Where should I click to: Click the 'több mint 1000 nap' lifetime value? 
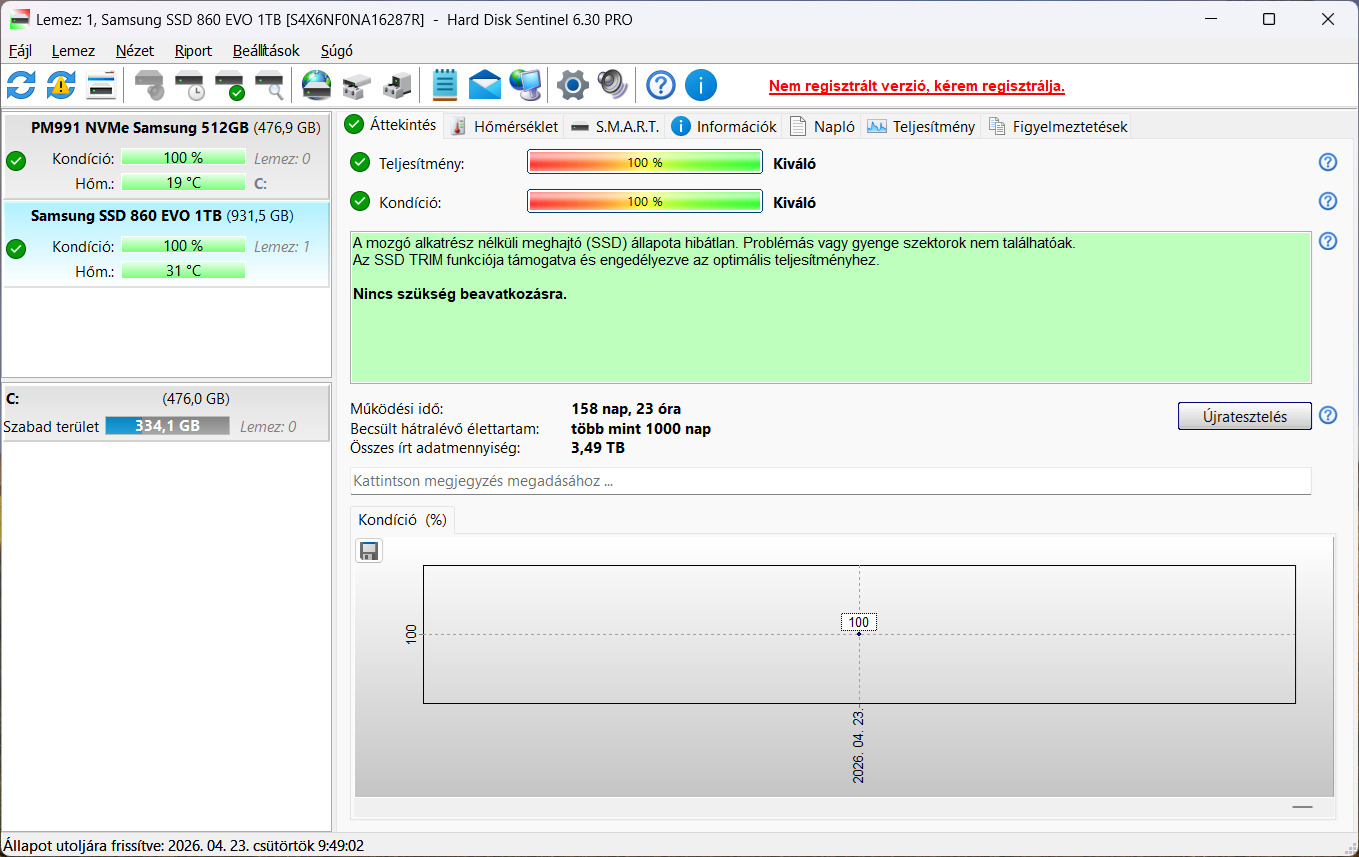(x=641, y=429)
